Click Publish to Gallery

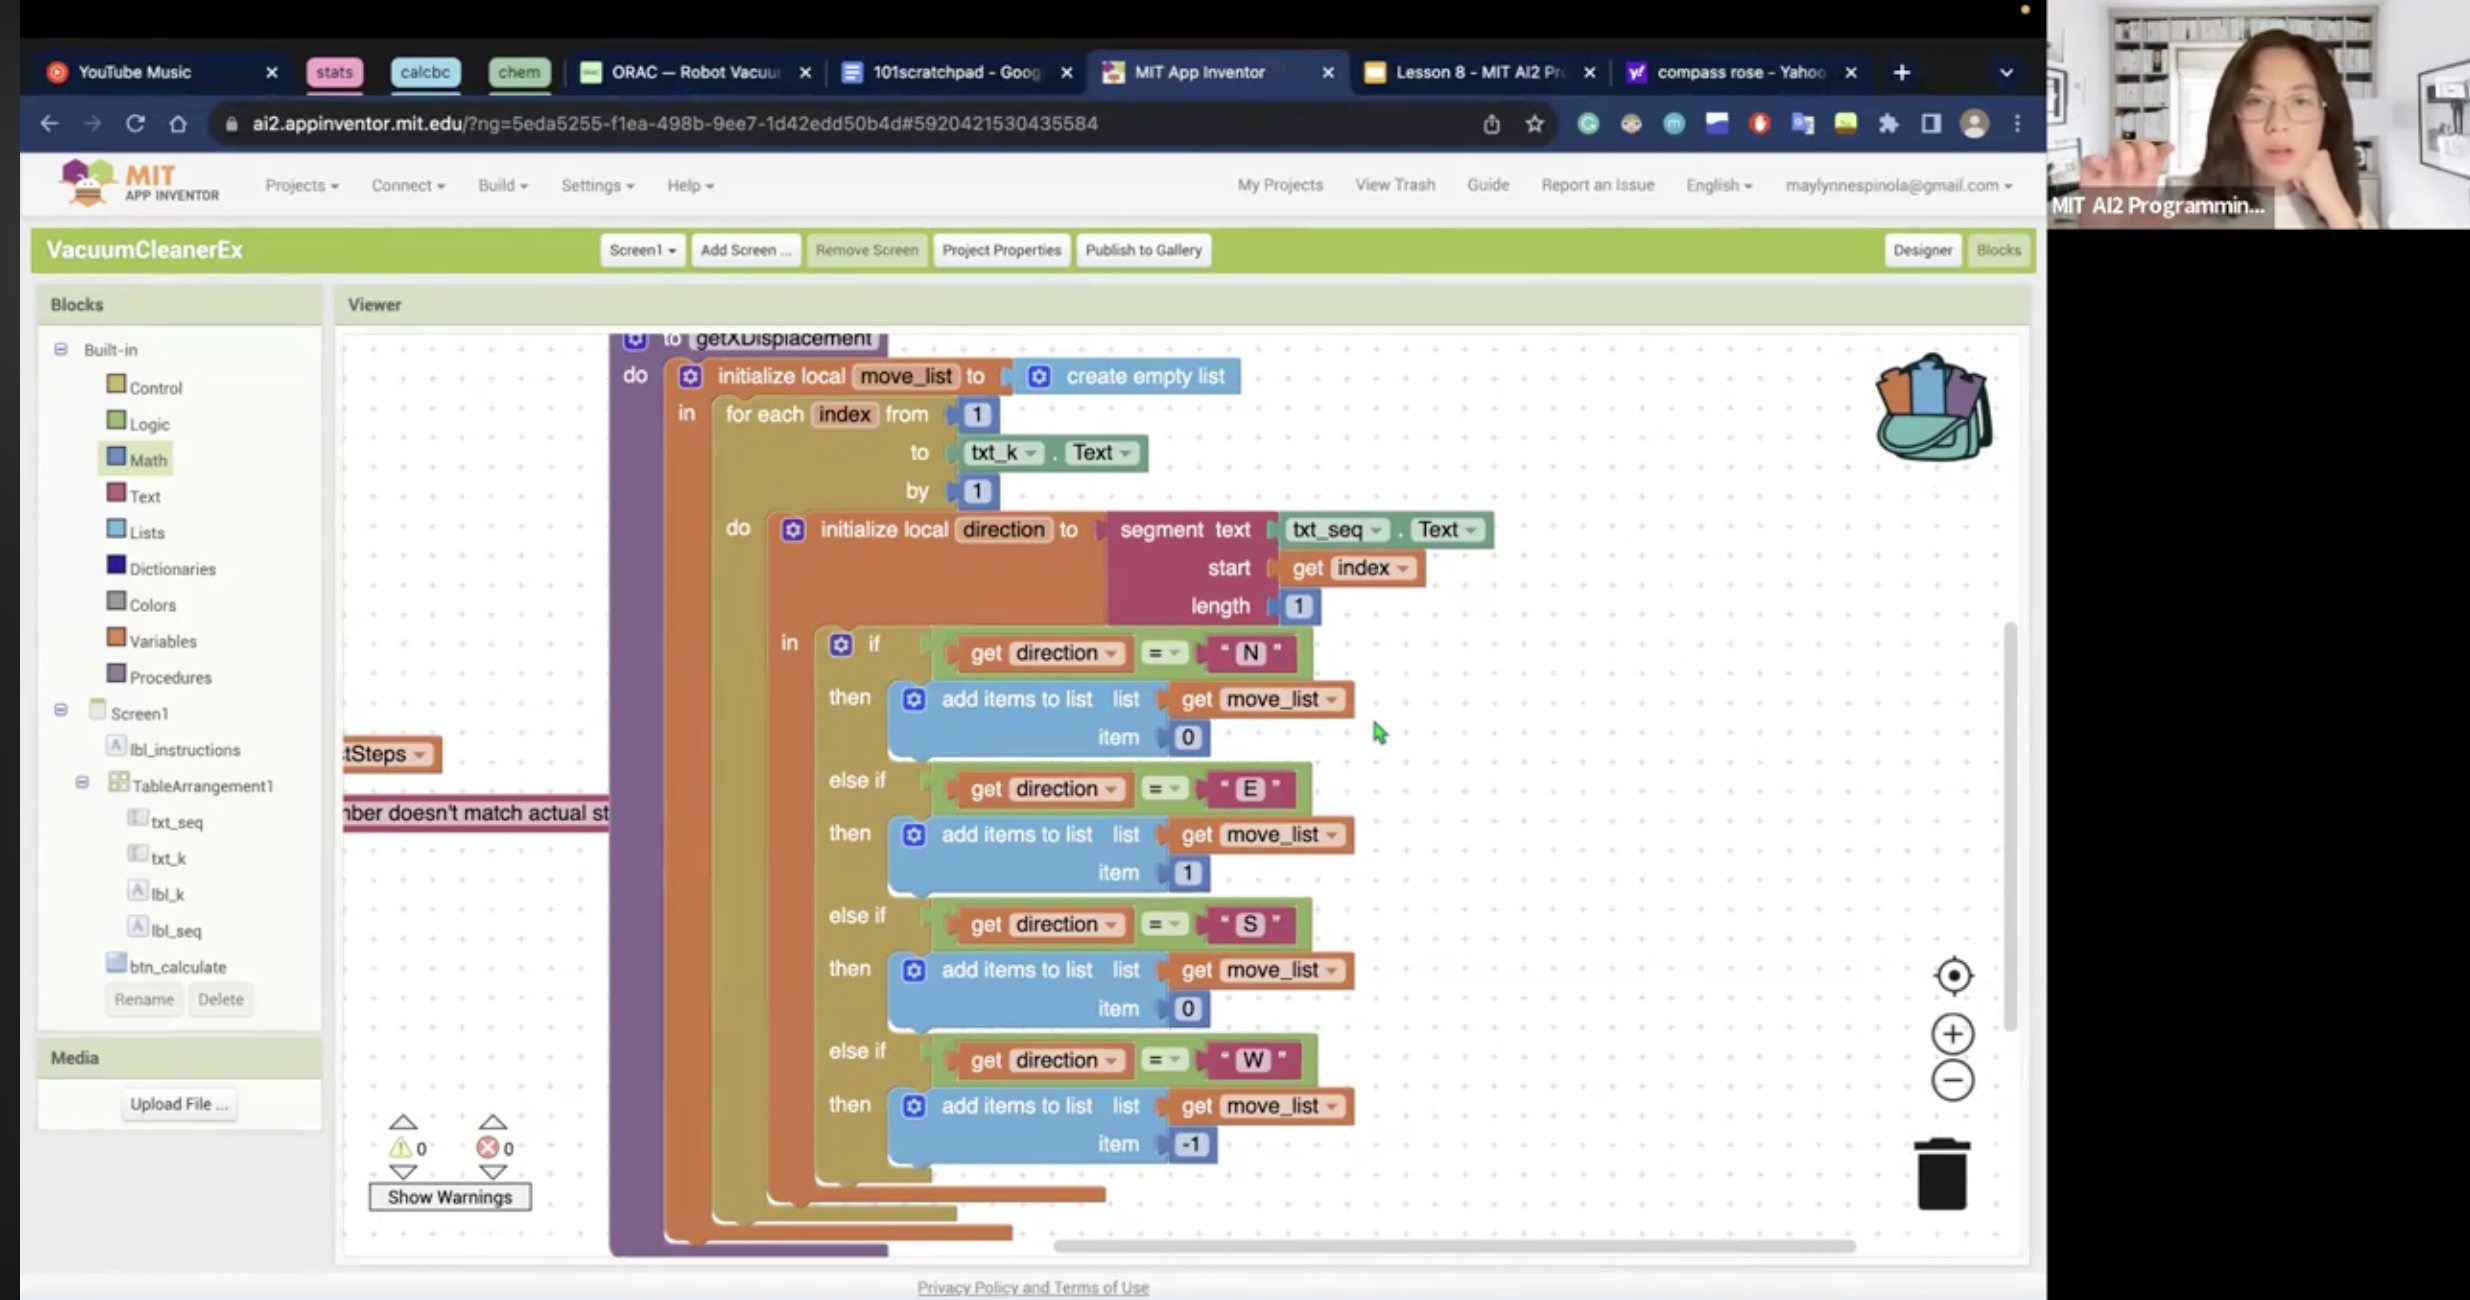1142,249
